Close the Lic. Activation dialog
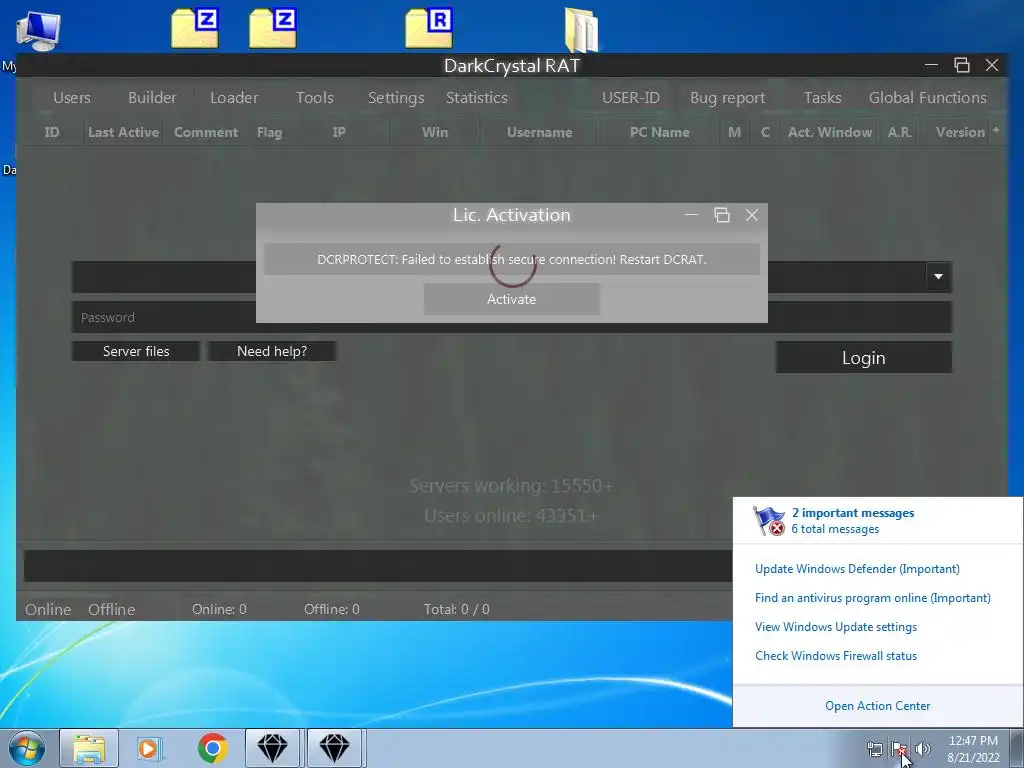 (x=752, y=215)
